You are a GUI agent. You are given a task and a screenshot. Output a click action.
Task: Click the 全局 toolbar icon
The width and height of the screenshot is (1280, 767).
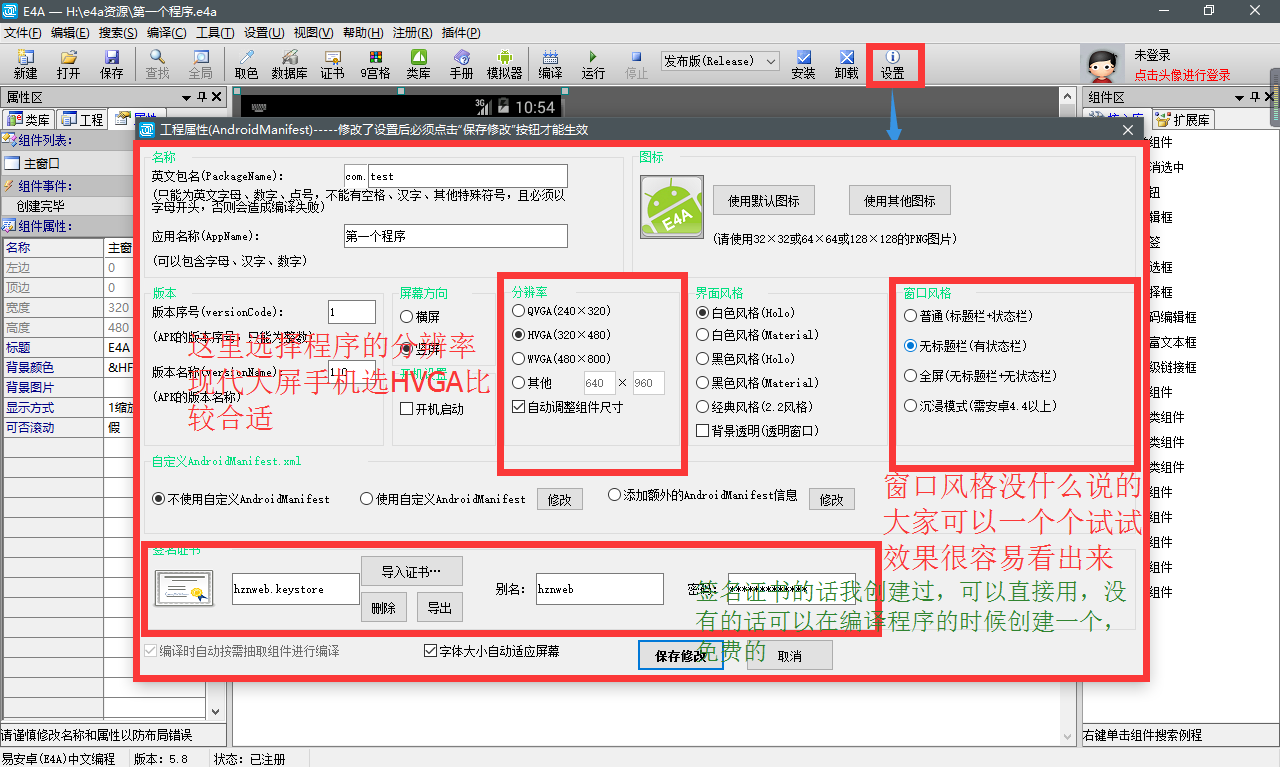coord(201,64)
